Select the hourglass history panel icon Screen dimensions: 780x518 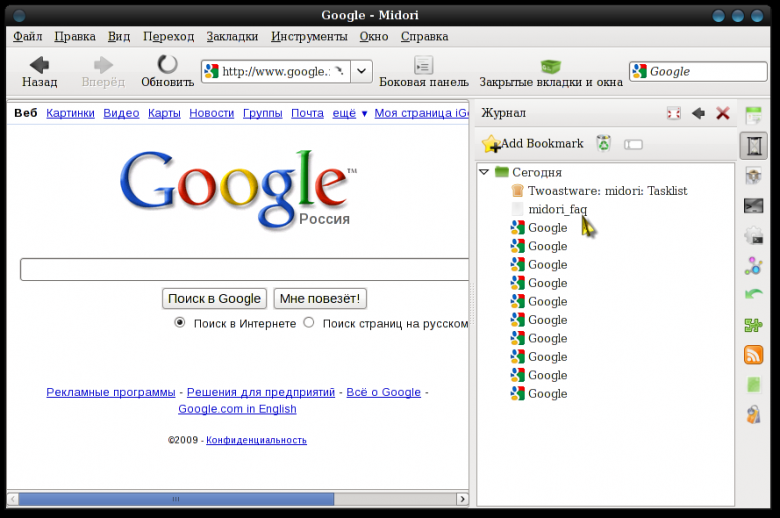tap(754, 146)
